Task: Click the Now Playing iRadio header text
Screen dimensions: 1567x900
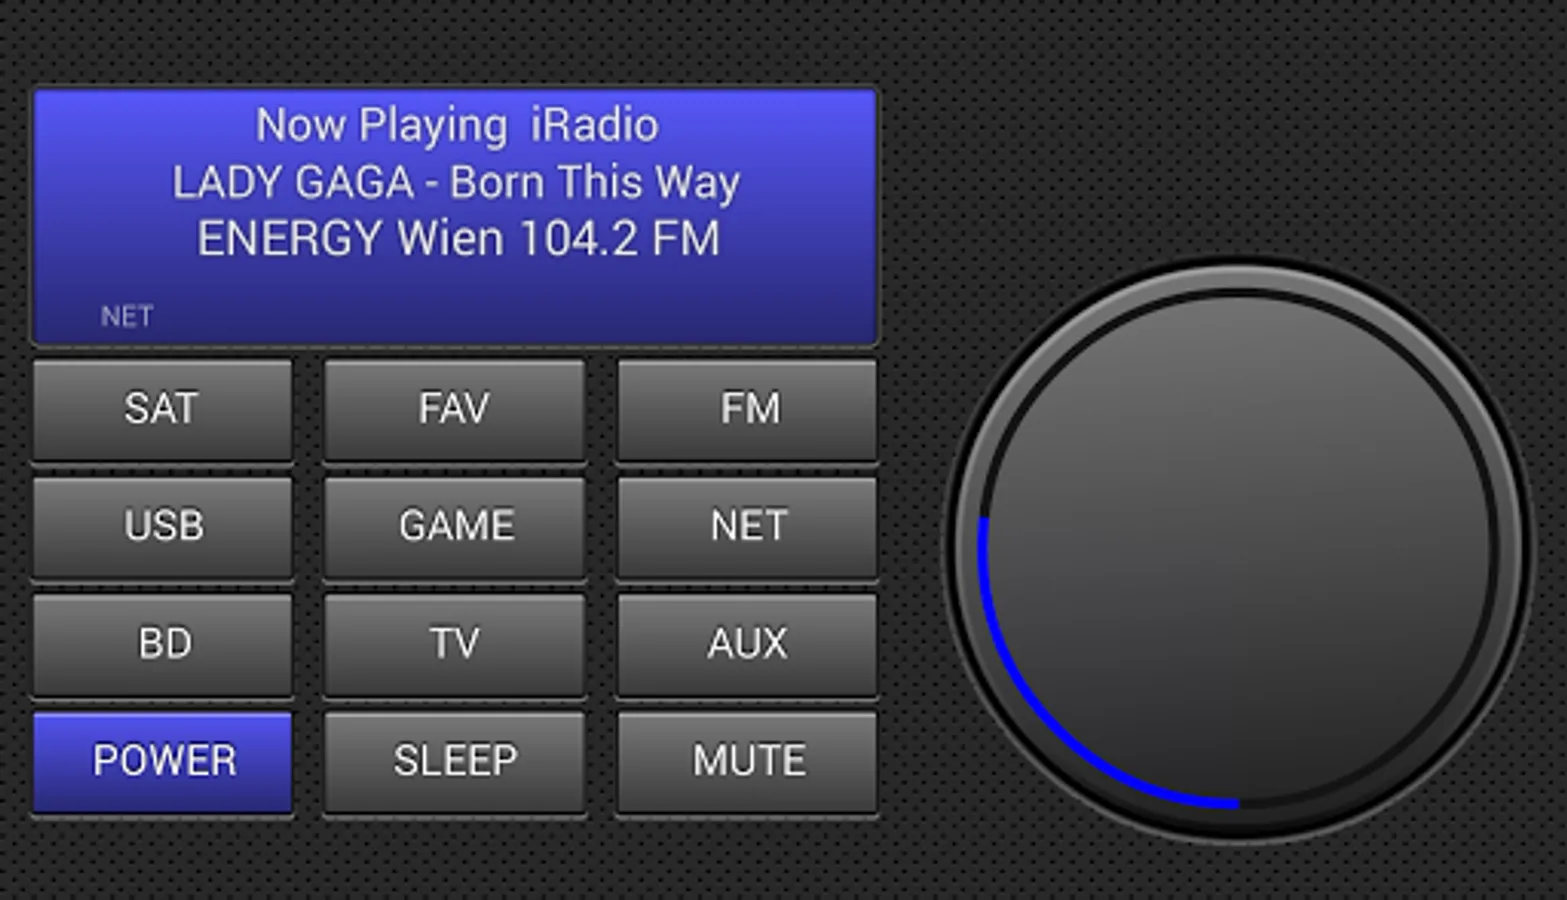Action: point(457,126)
